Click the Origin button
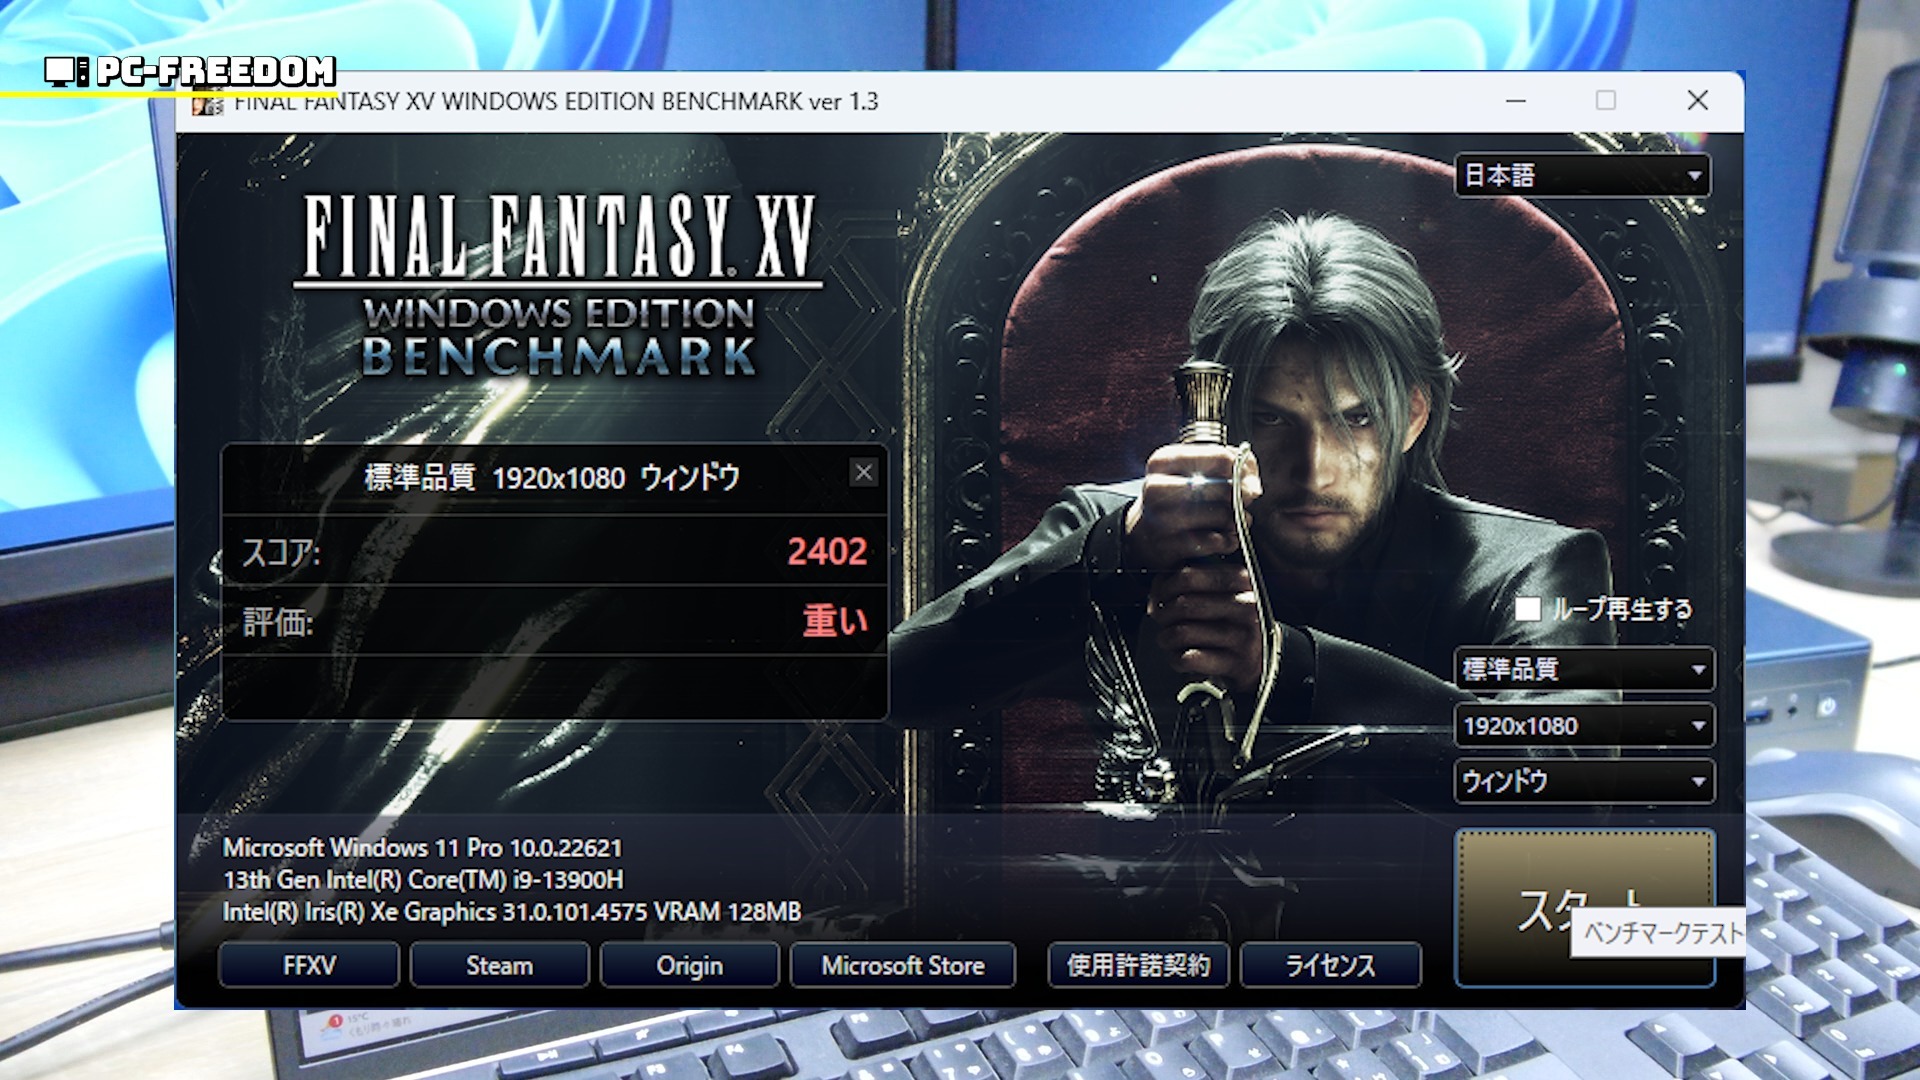This screenshot has height=1080, width=1920. [689, 965]
